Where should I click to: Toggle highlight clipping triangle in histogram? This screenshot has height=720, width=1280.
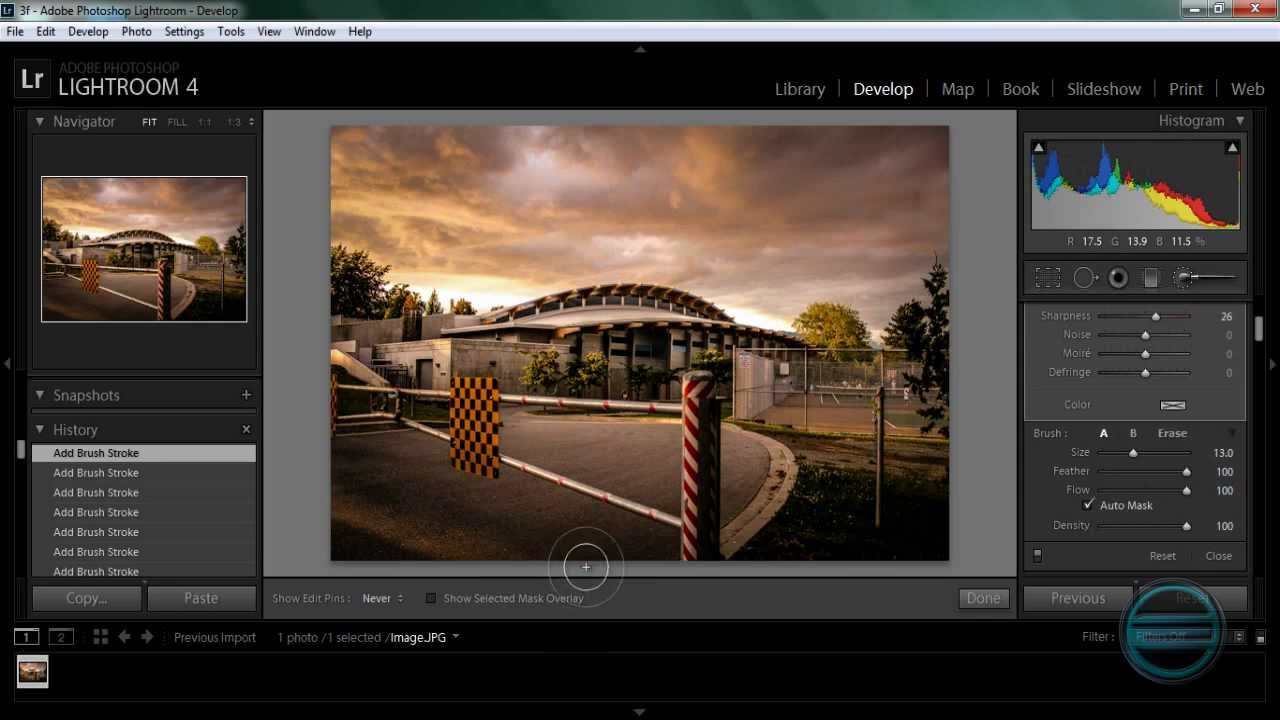(1232, 147)
